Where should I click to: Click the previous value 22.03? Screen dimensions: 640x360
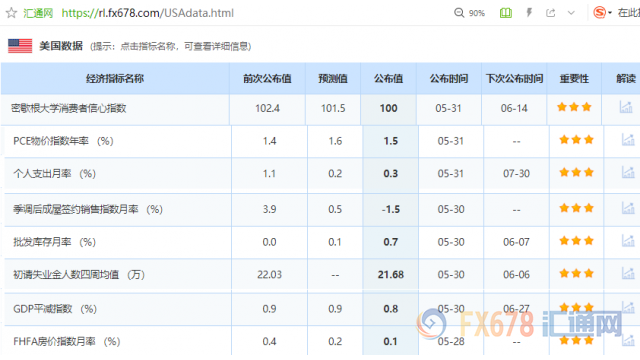[269, 275]
